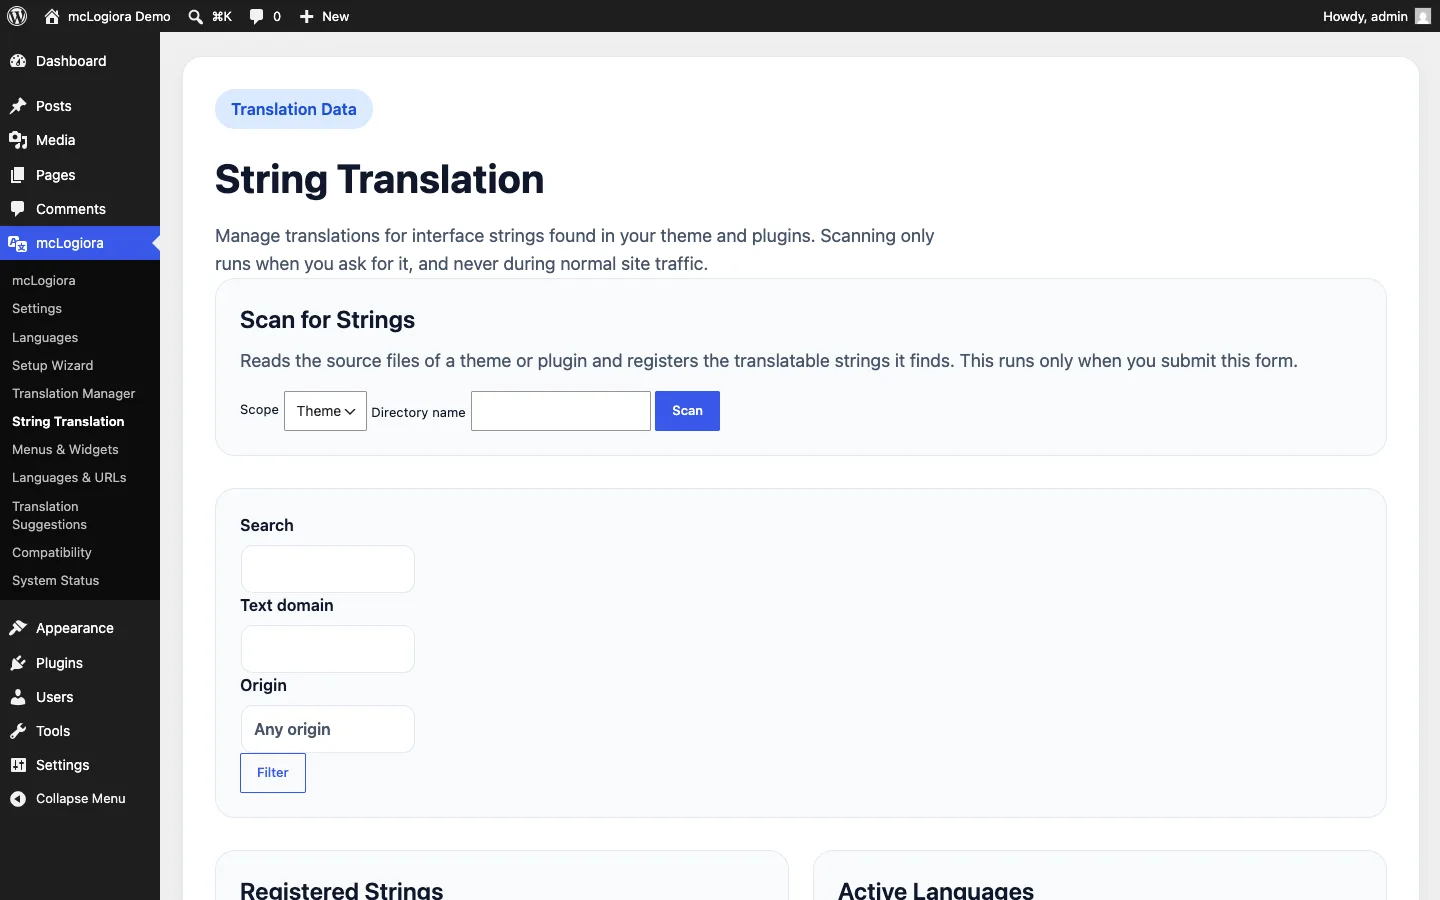Open System Status submenu item
This screenshot has width=1440, height=900.
click(x=55, y=581)
